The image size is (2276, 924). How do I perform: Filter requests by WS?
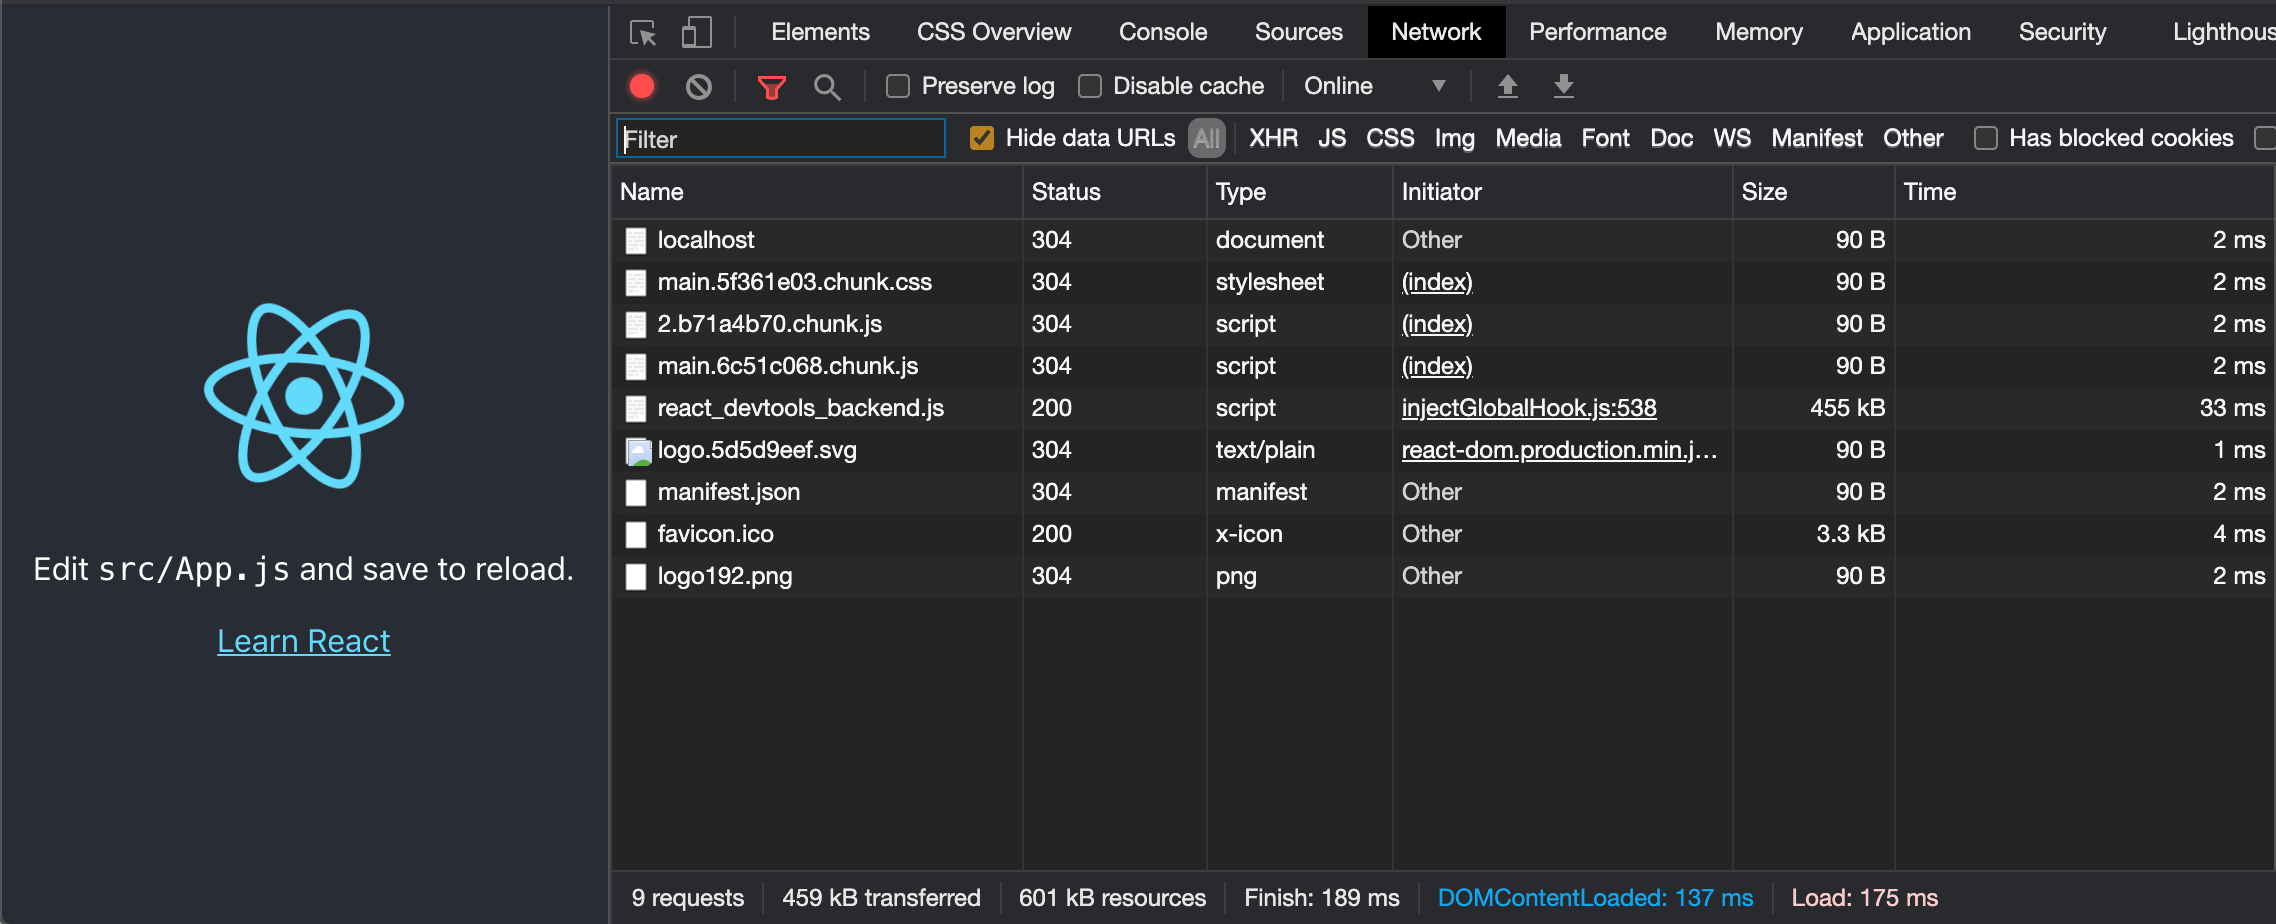pos(1732,138)
